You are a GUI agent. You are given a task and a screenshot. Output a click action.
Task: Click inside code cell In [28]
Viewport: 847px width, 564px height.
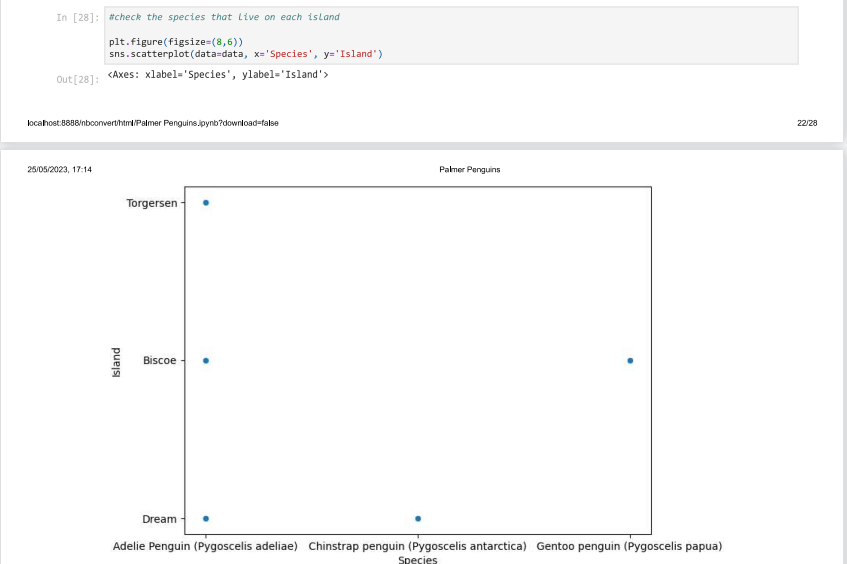[x=451, y=36]
